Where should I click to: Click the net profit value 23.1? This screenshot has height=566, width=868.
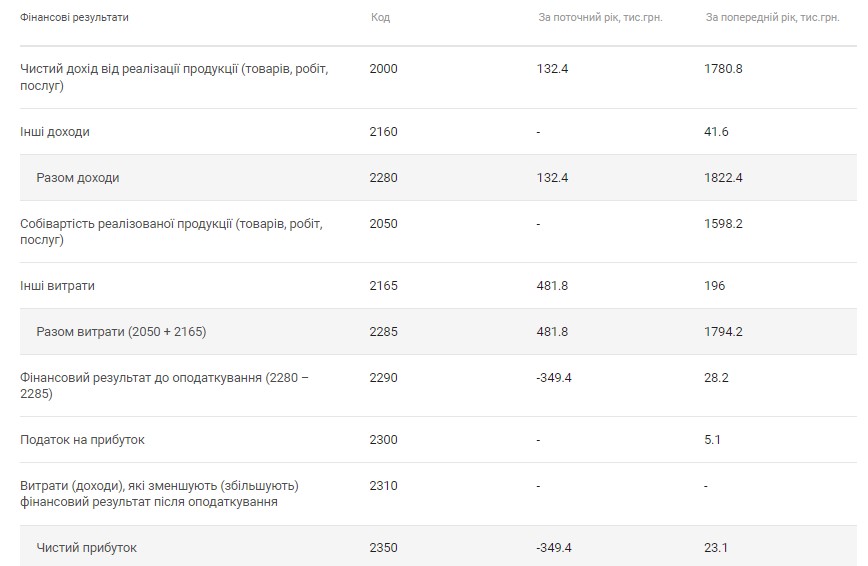(x=717, y=548)
